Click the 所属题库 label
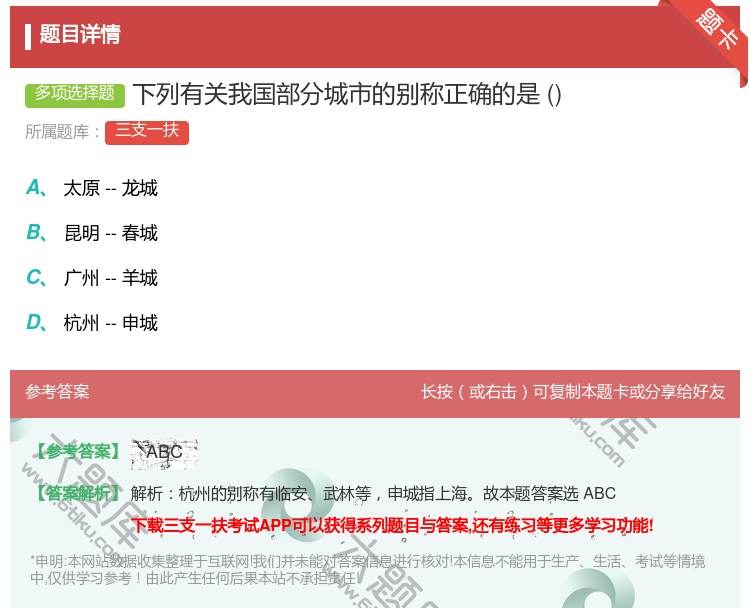This screenshot has width=750, height=608. (62, 132)
